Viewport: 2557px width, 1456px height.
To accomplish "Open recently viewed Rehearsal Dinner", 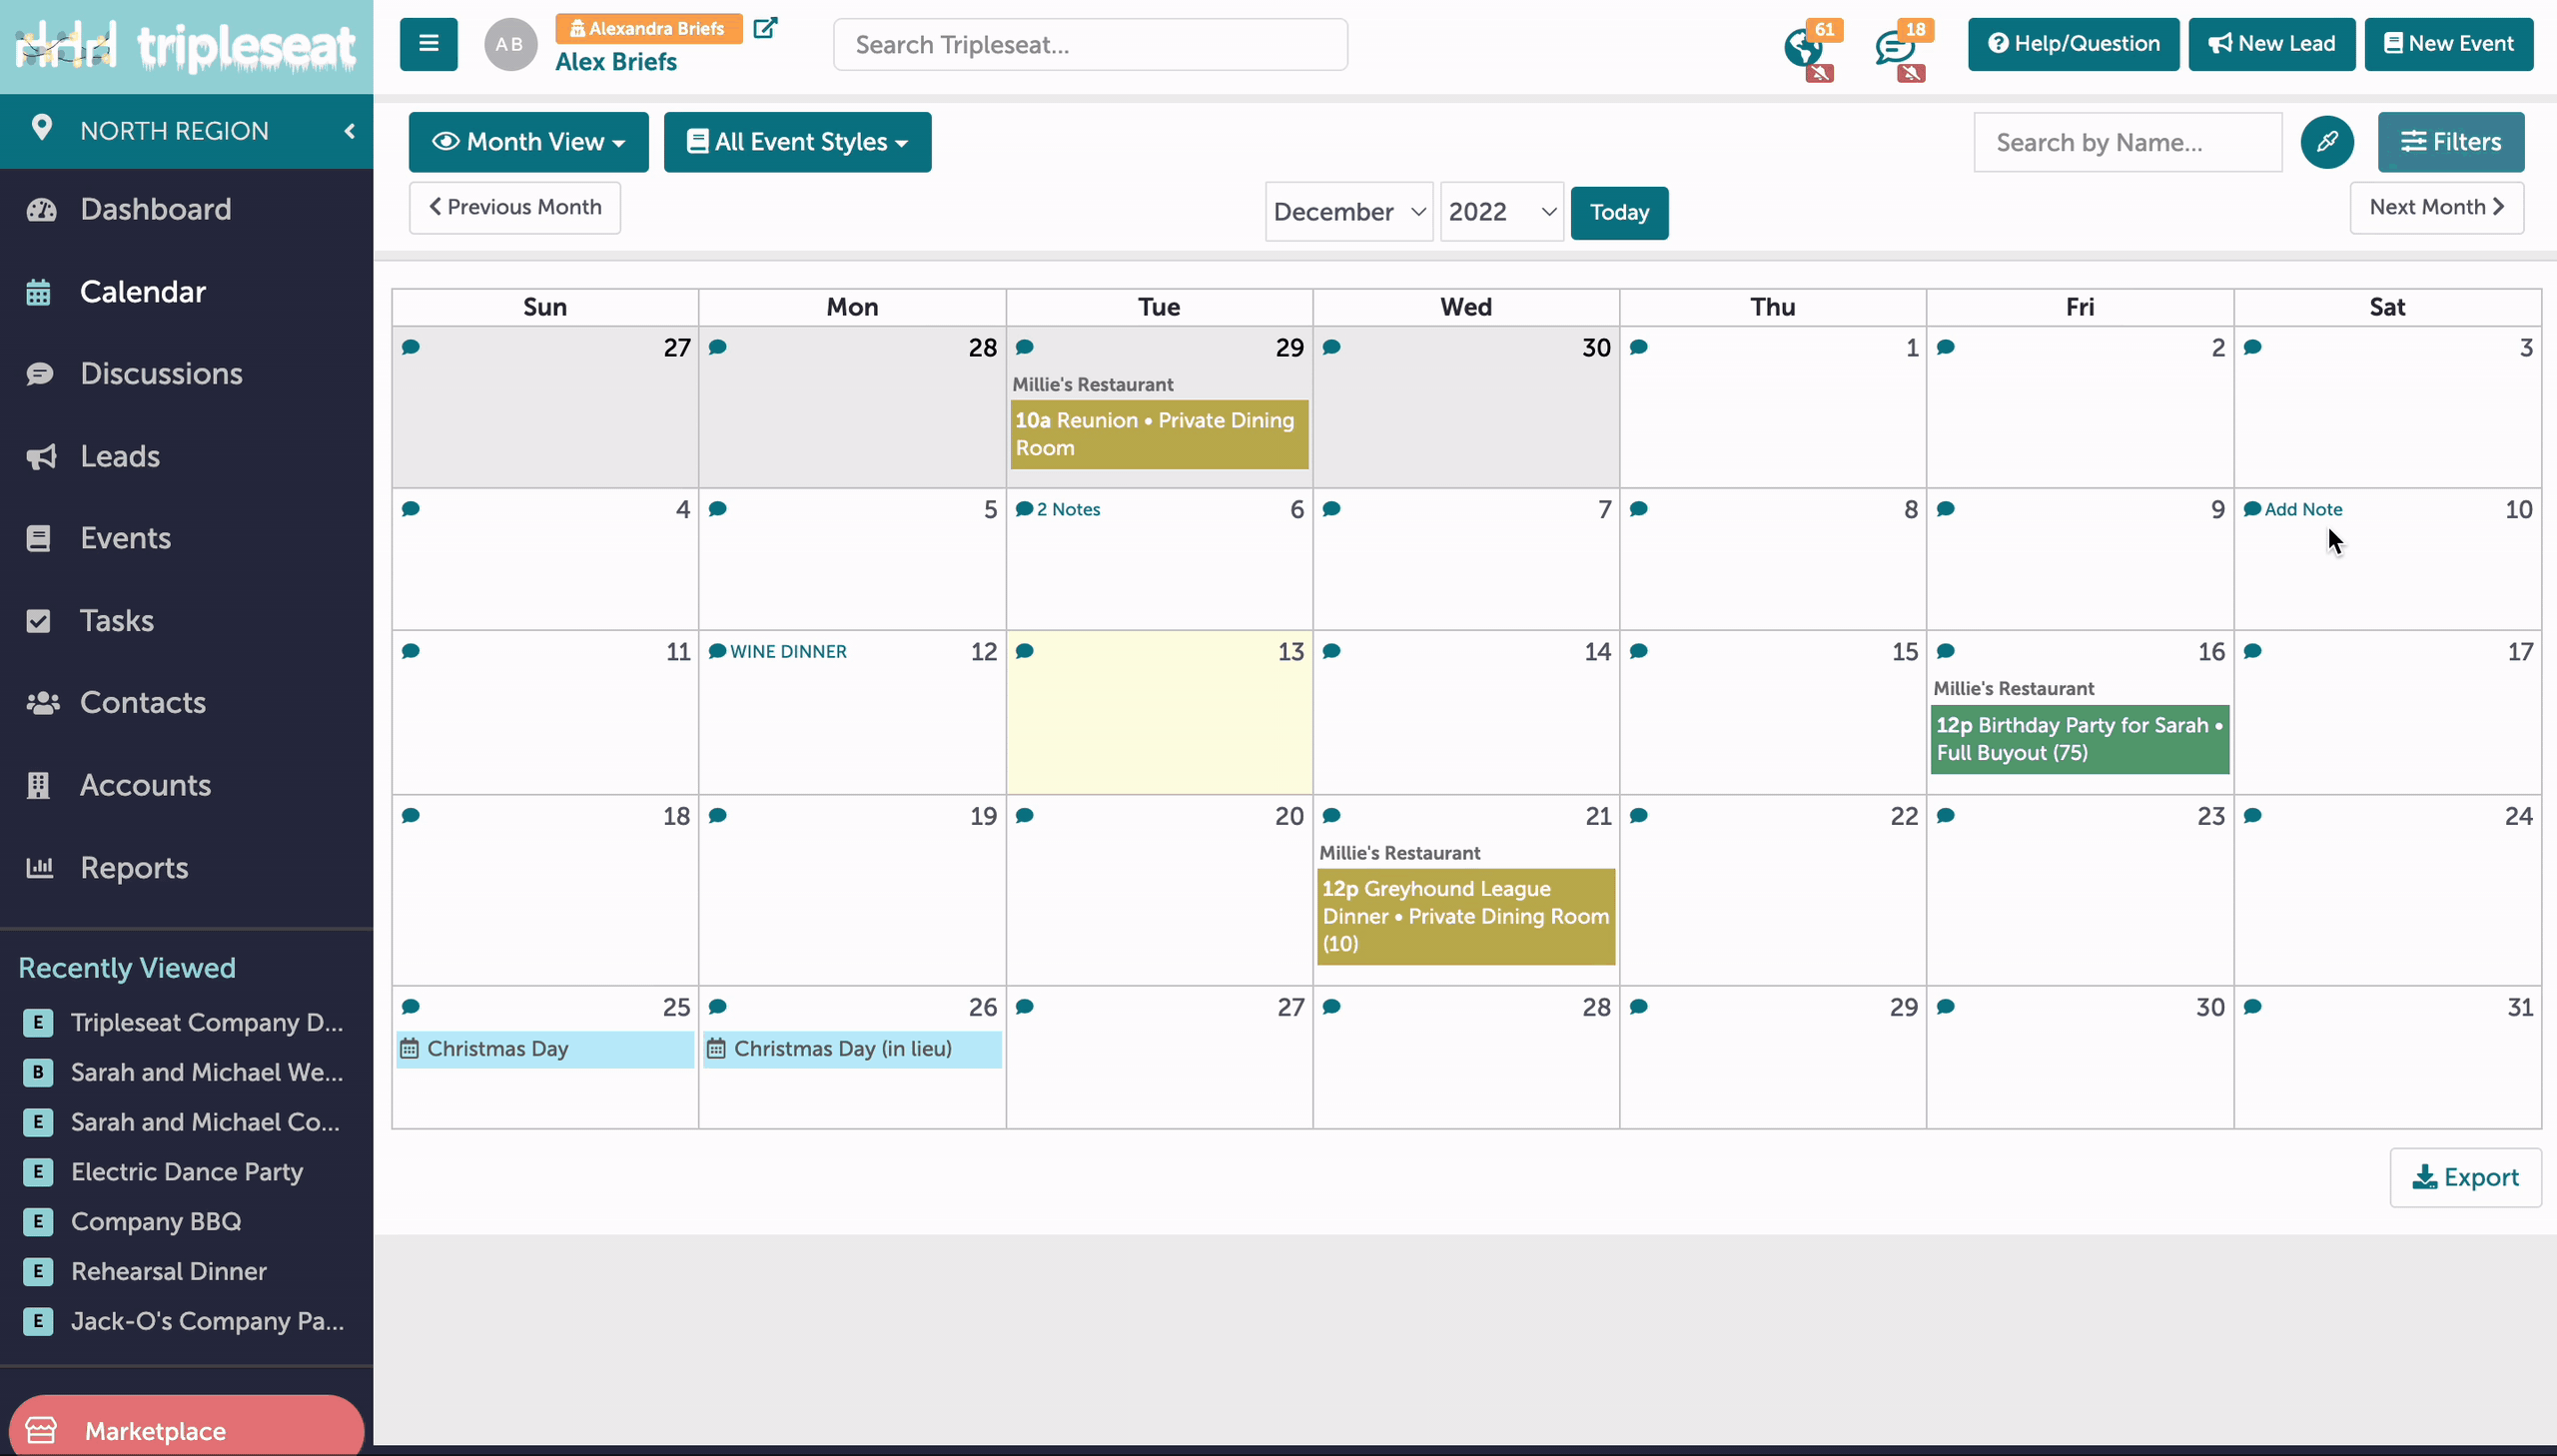I will tap(168, 1271).
